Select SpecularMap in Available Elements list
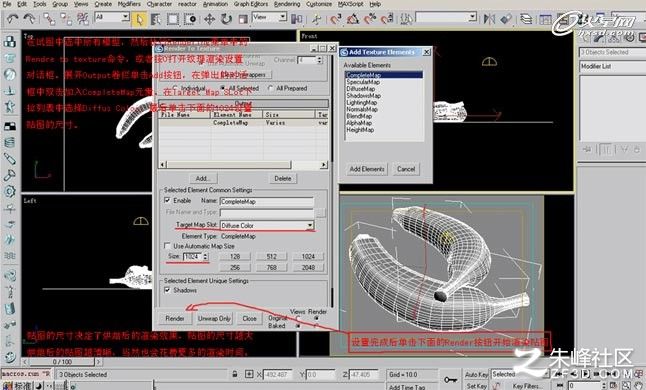Image resolution: width=646 pixels, height=390 pixels. click(x=363, y=82)
